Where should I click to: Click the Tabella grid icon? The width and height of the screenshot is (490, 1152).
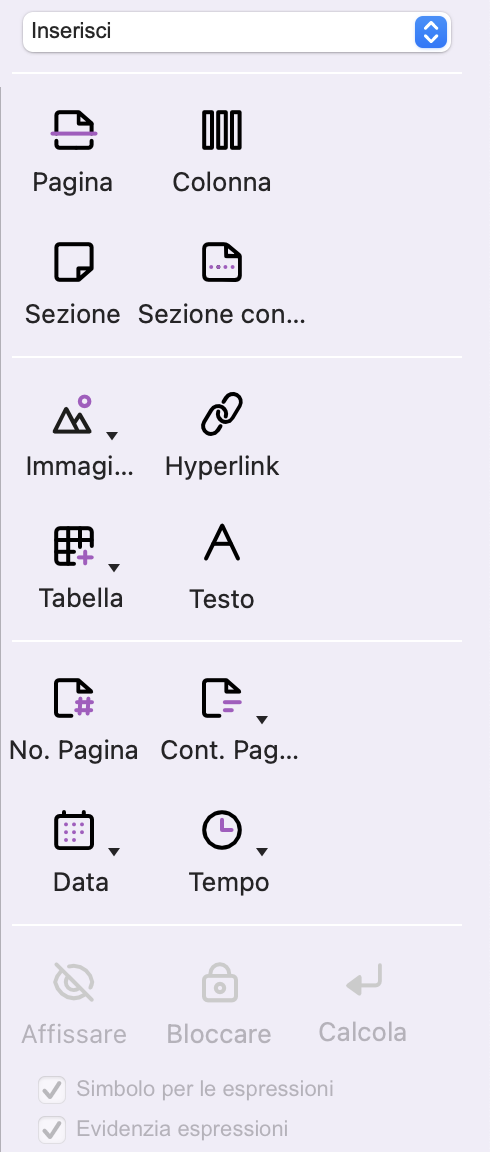click(x=74, y=546)
